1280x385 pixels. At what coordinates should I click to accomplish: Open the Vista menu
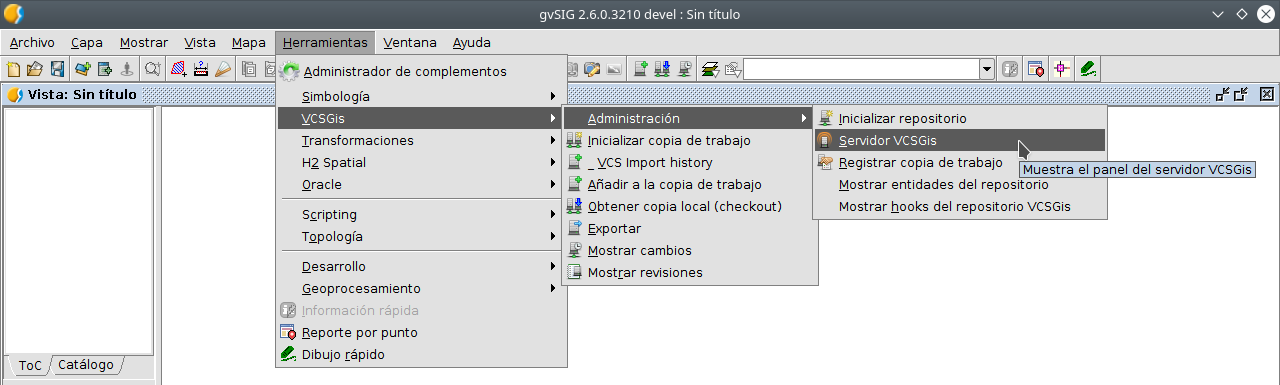pos(200,43)
